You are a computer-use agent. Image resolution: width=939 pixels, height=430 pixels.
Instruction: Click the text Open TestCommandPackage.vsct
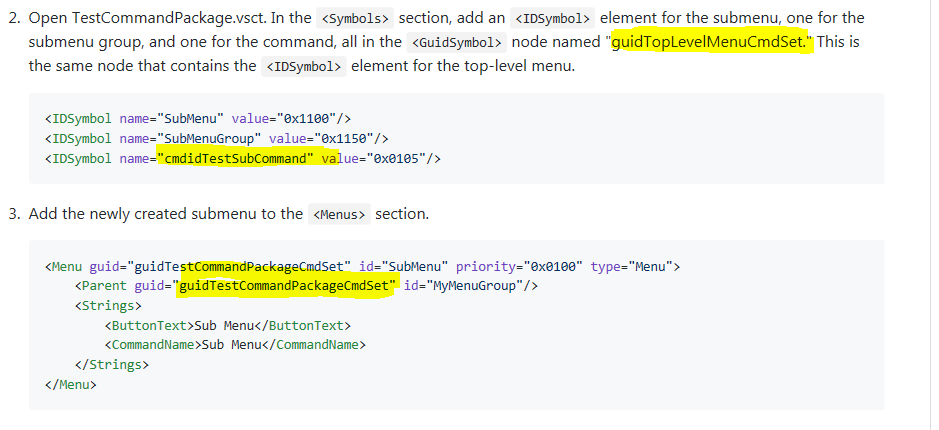tap(148, 19)
